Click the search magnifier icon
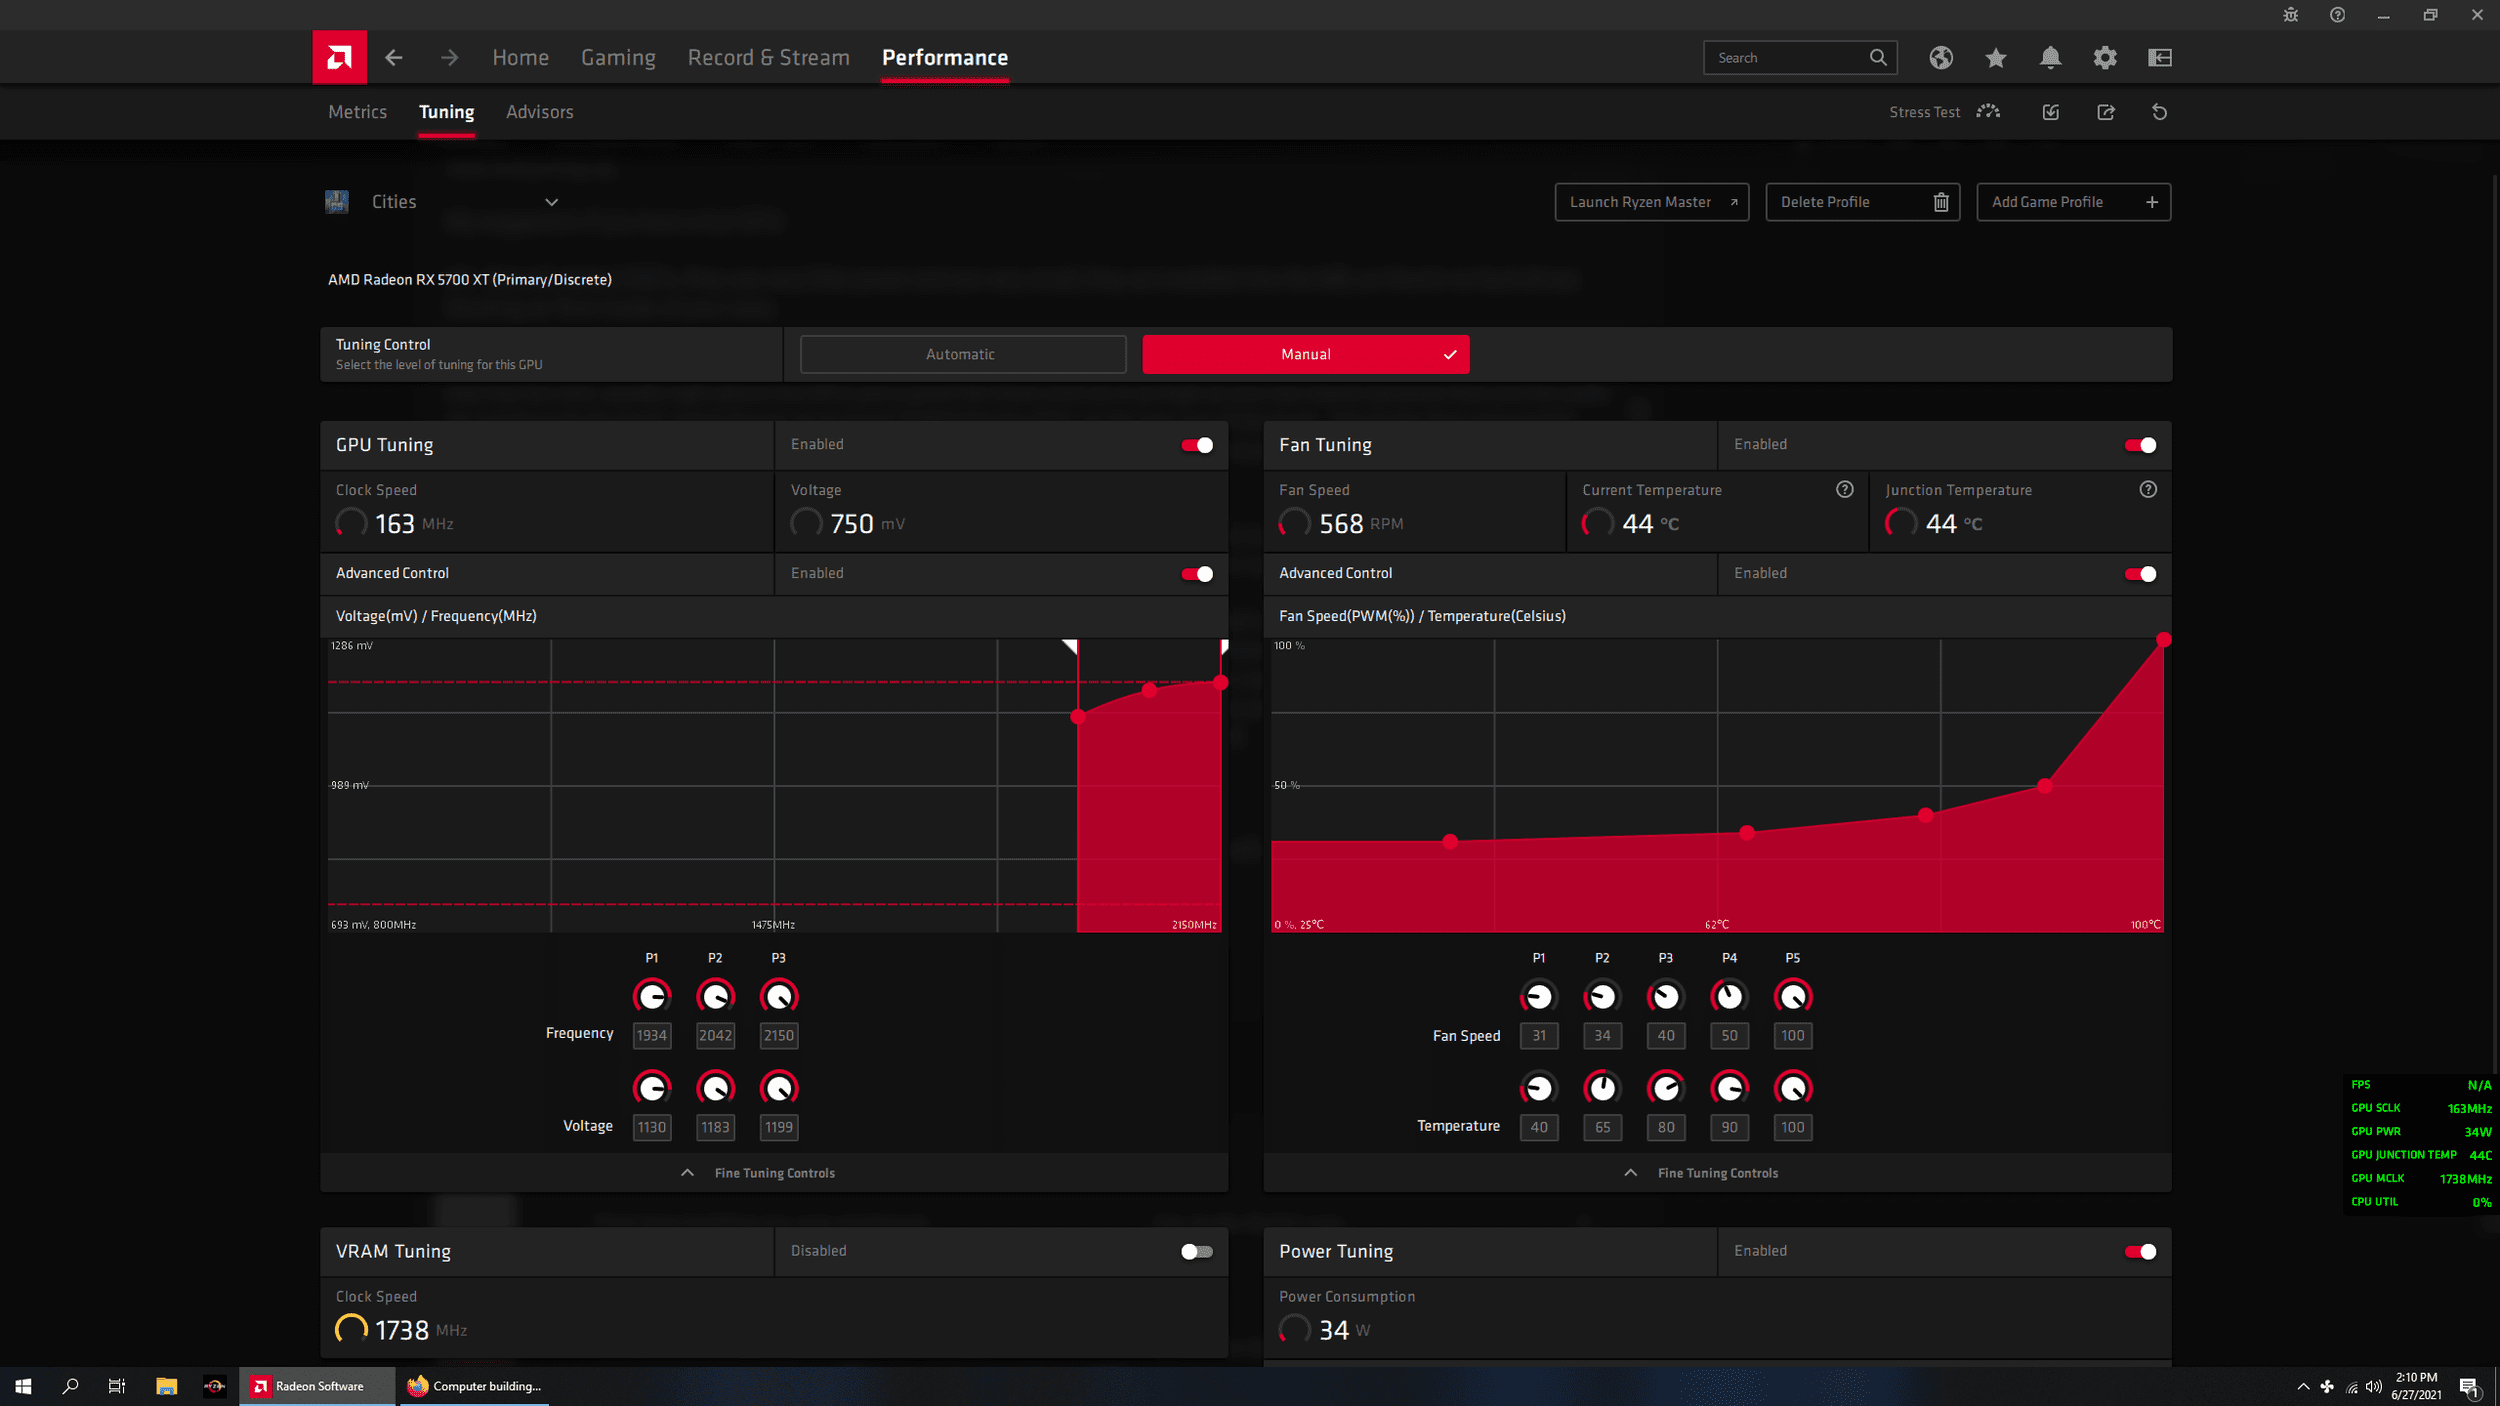 1878,58
